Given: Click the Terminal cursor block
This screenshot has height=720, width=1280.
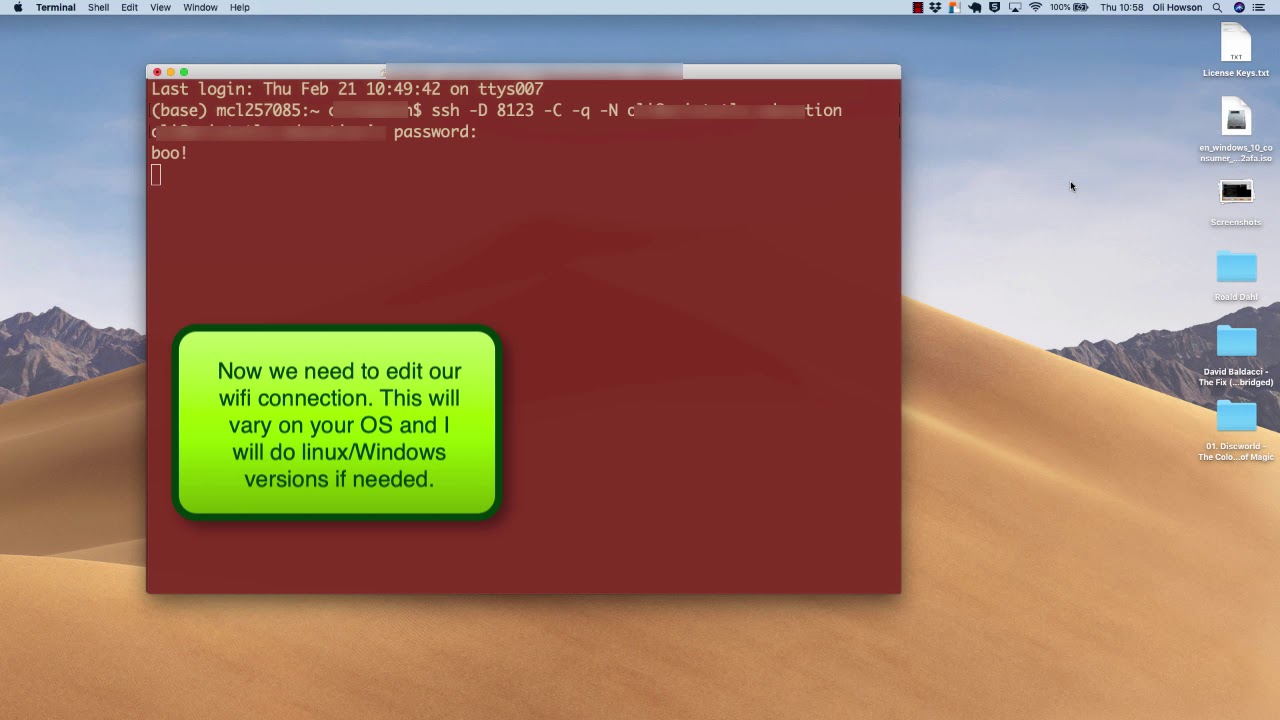Looking at the screenshot, I should (x=156, y=175).
